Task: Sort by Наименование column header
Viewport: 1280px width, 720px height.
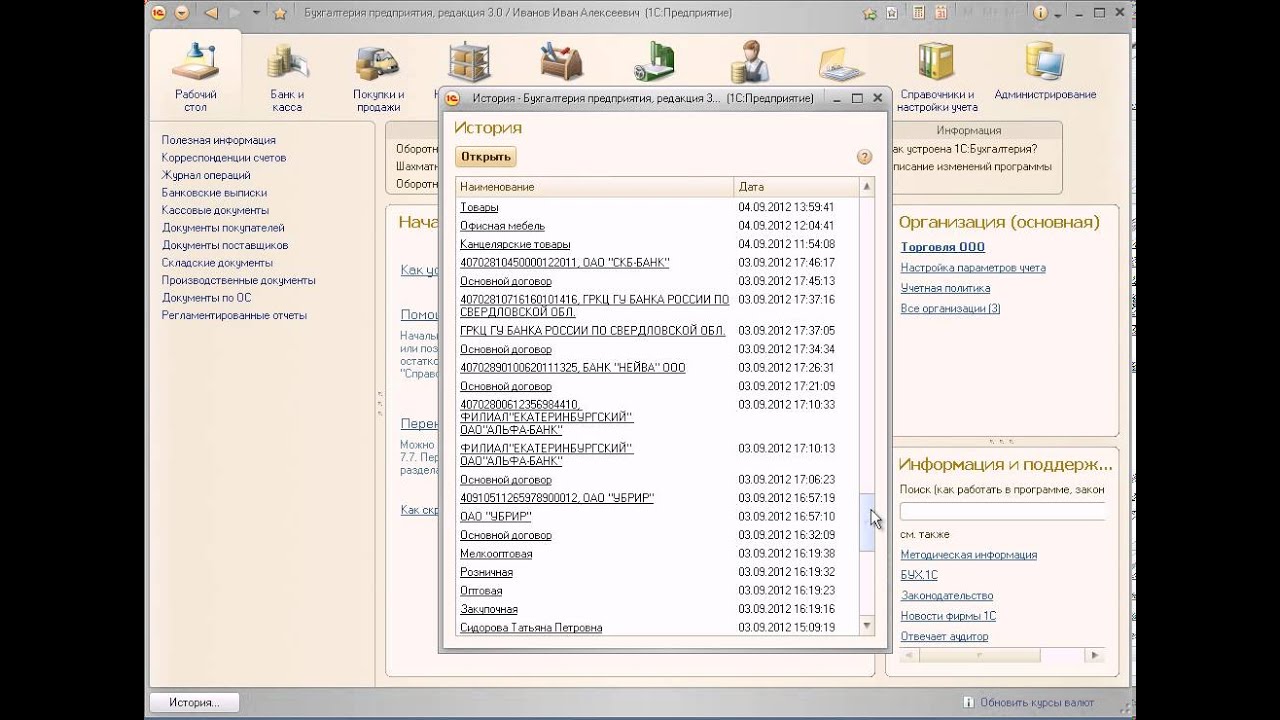Action: click(x=595, y=187)
